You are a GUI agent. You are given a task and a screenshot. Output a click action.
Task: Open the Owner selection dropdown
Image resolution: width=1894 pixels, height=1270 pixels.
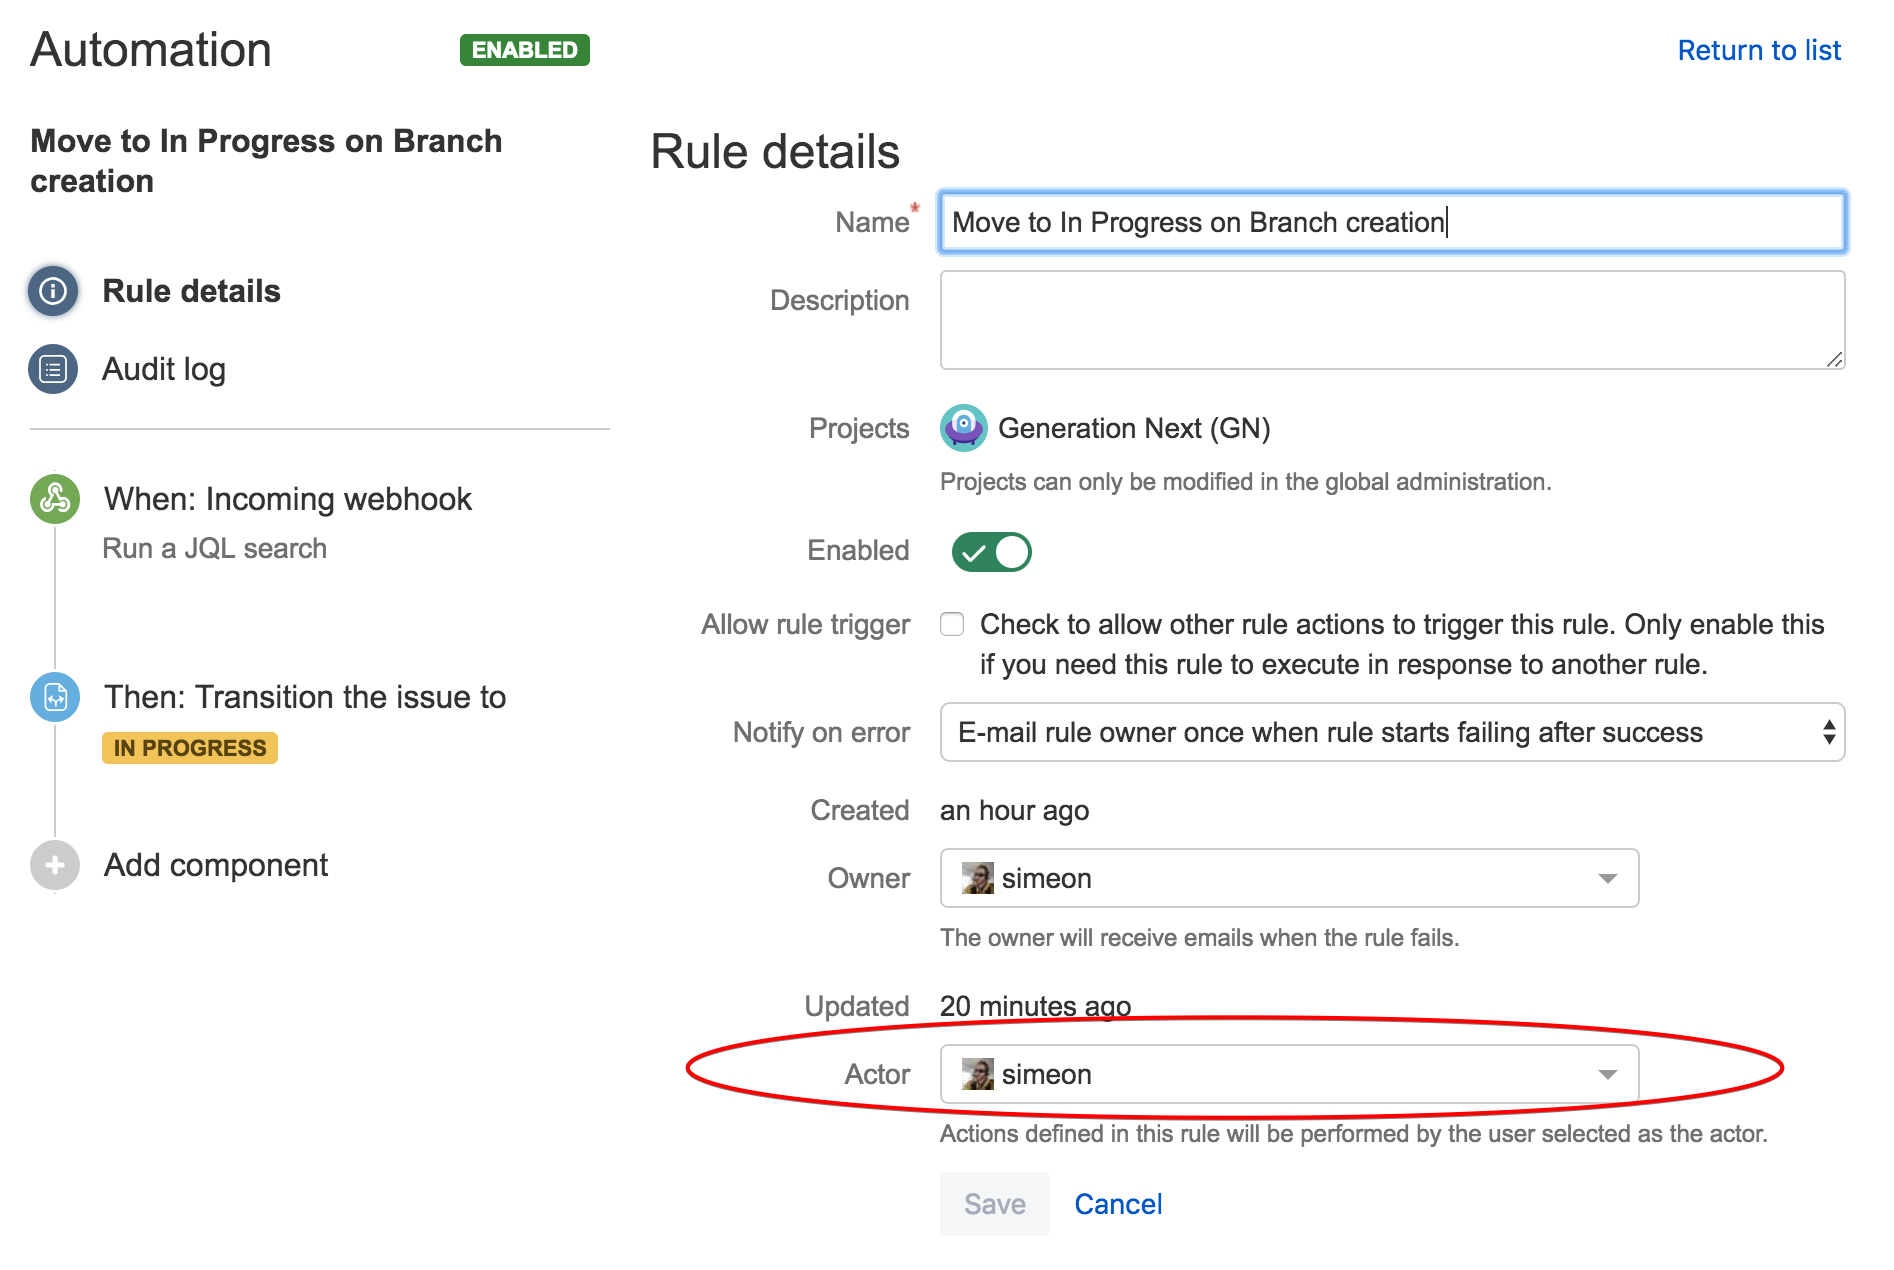[1607, 878]
